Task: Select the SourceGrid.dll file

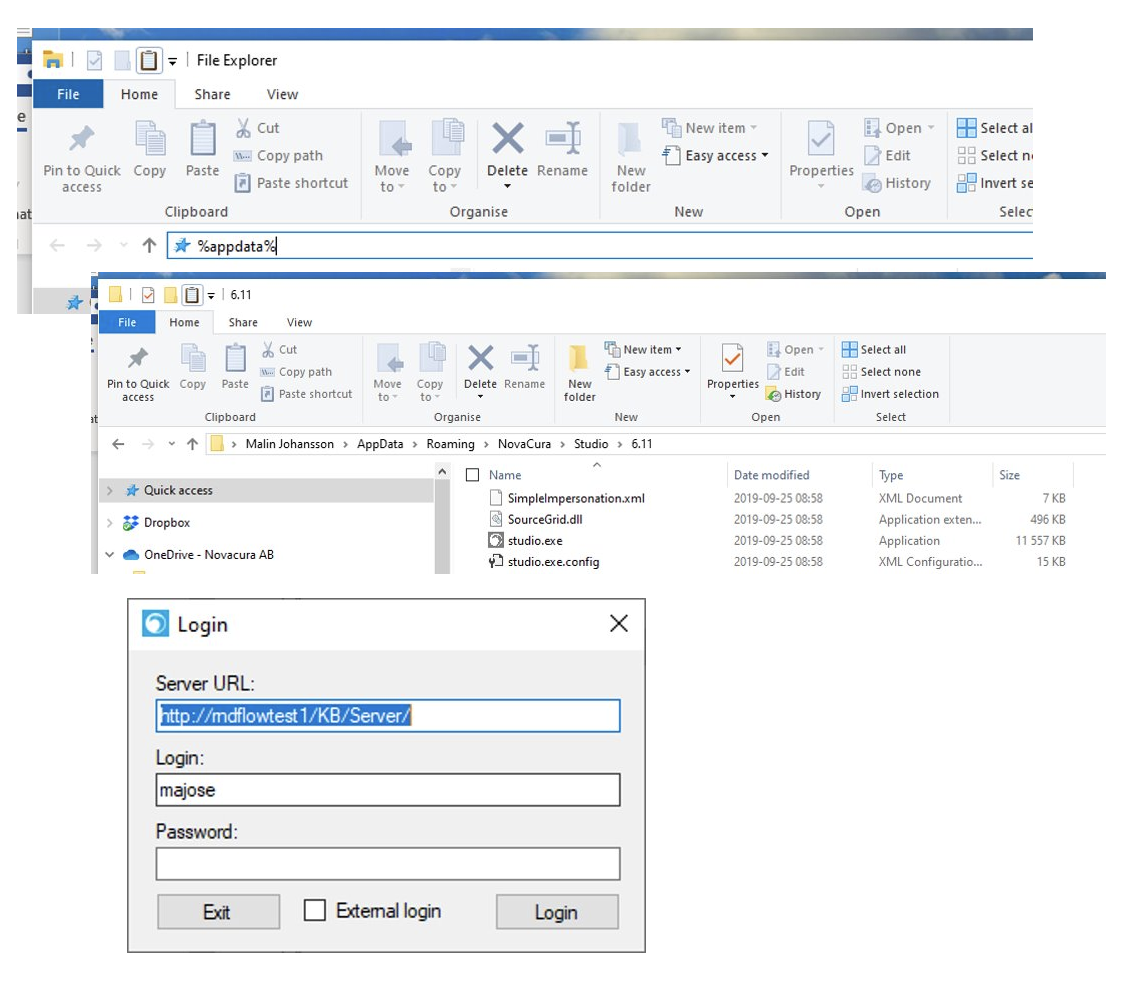Action: (x=545, y=519)
